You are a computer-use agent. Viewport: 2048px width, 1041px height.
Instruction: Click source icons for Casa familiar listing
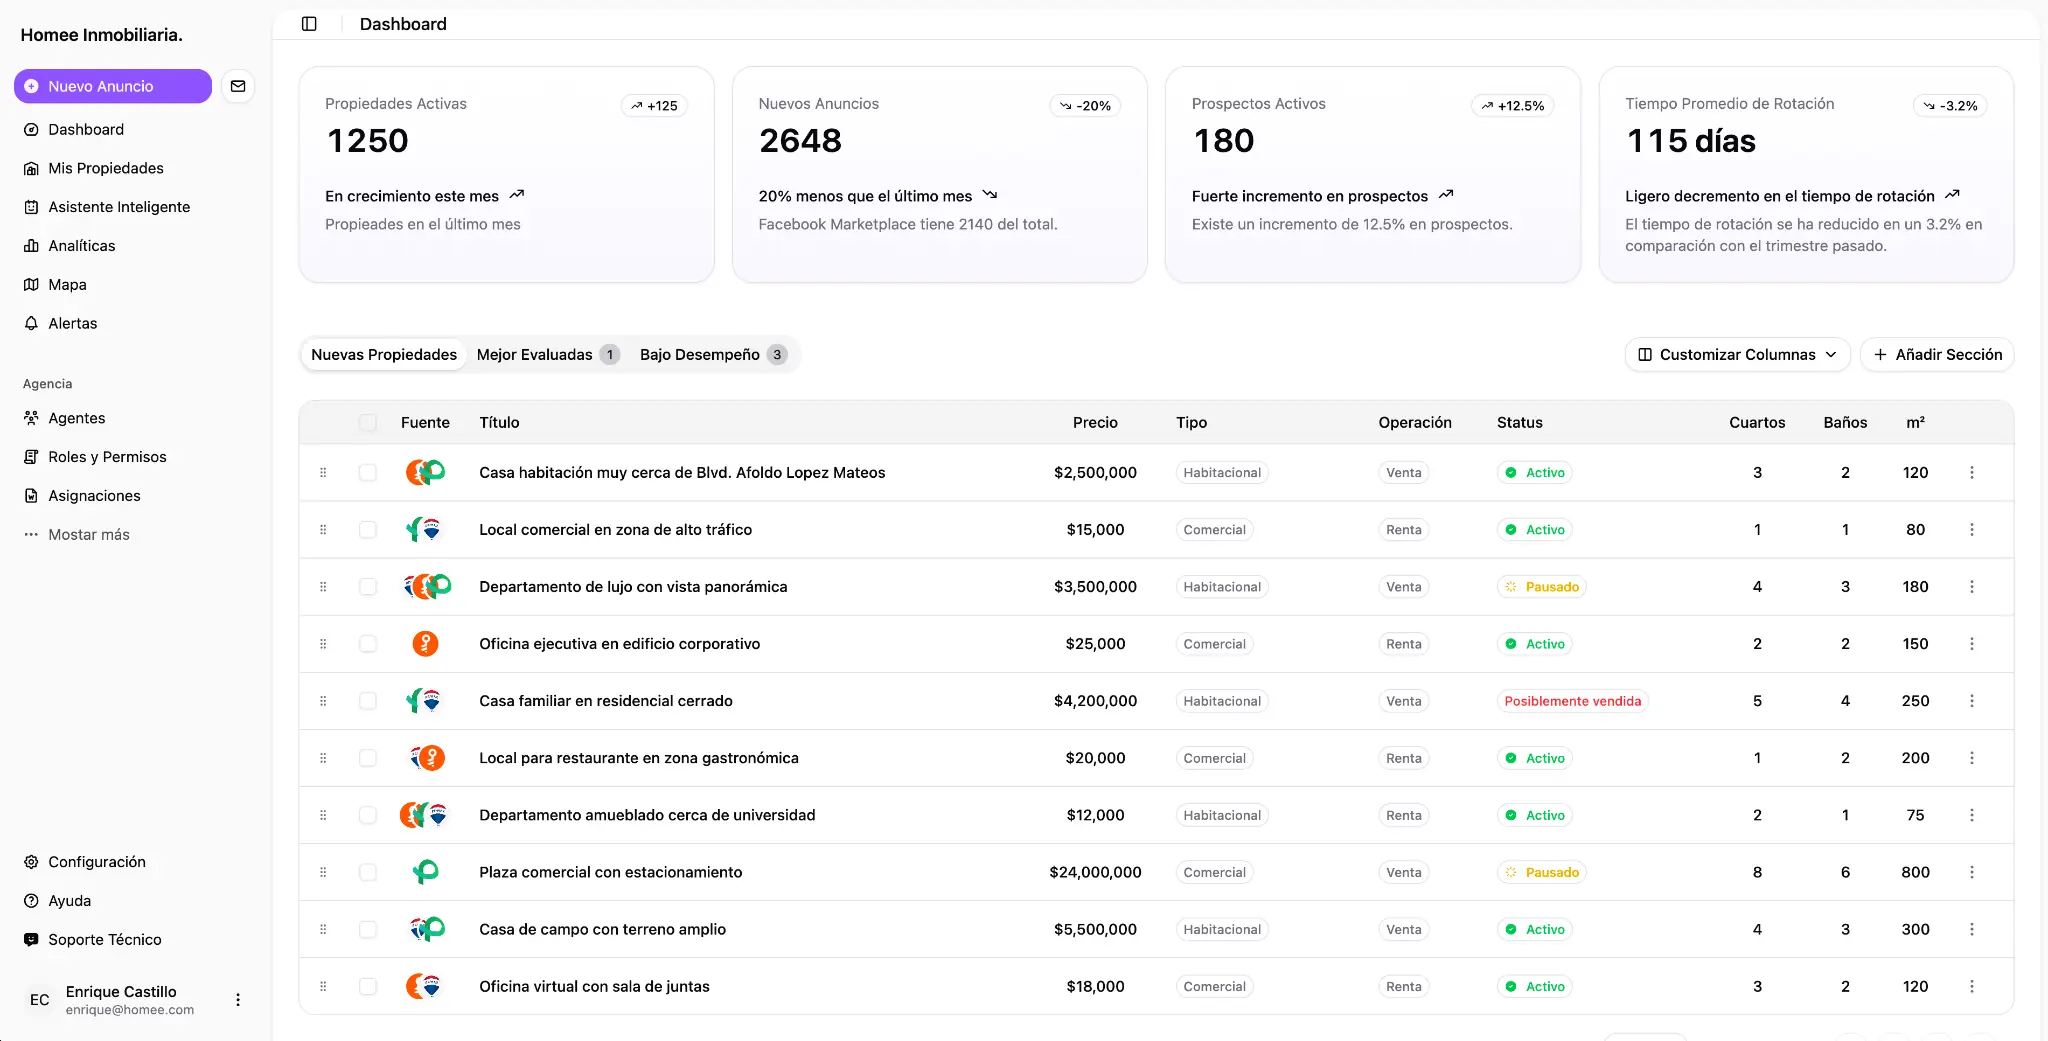424,701
